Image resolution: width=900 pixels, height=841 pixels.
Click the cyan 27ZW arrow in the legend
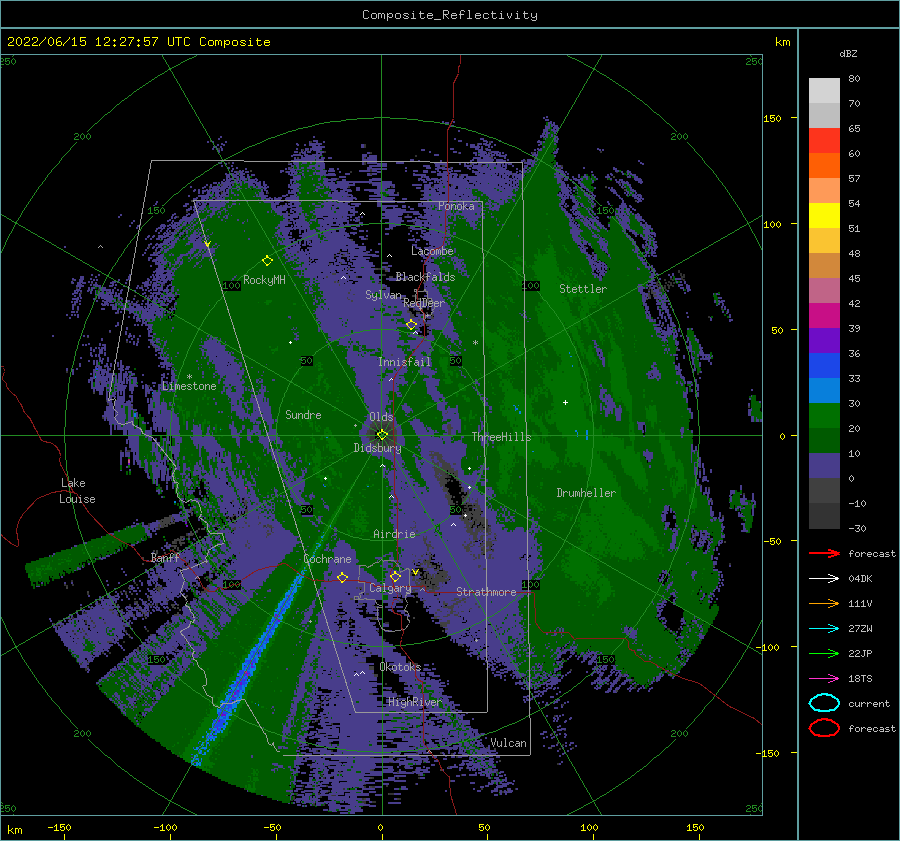click(x=824, y=629)
